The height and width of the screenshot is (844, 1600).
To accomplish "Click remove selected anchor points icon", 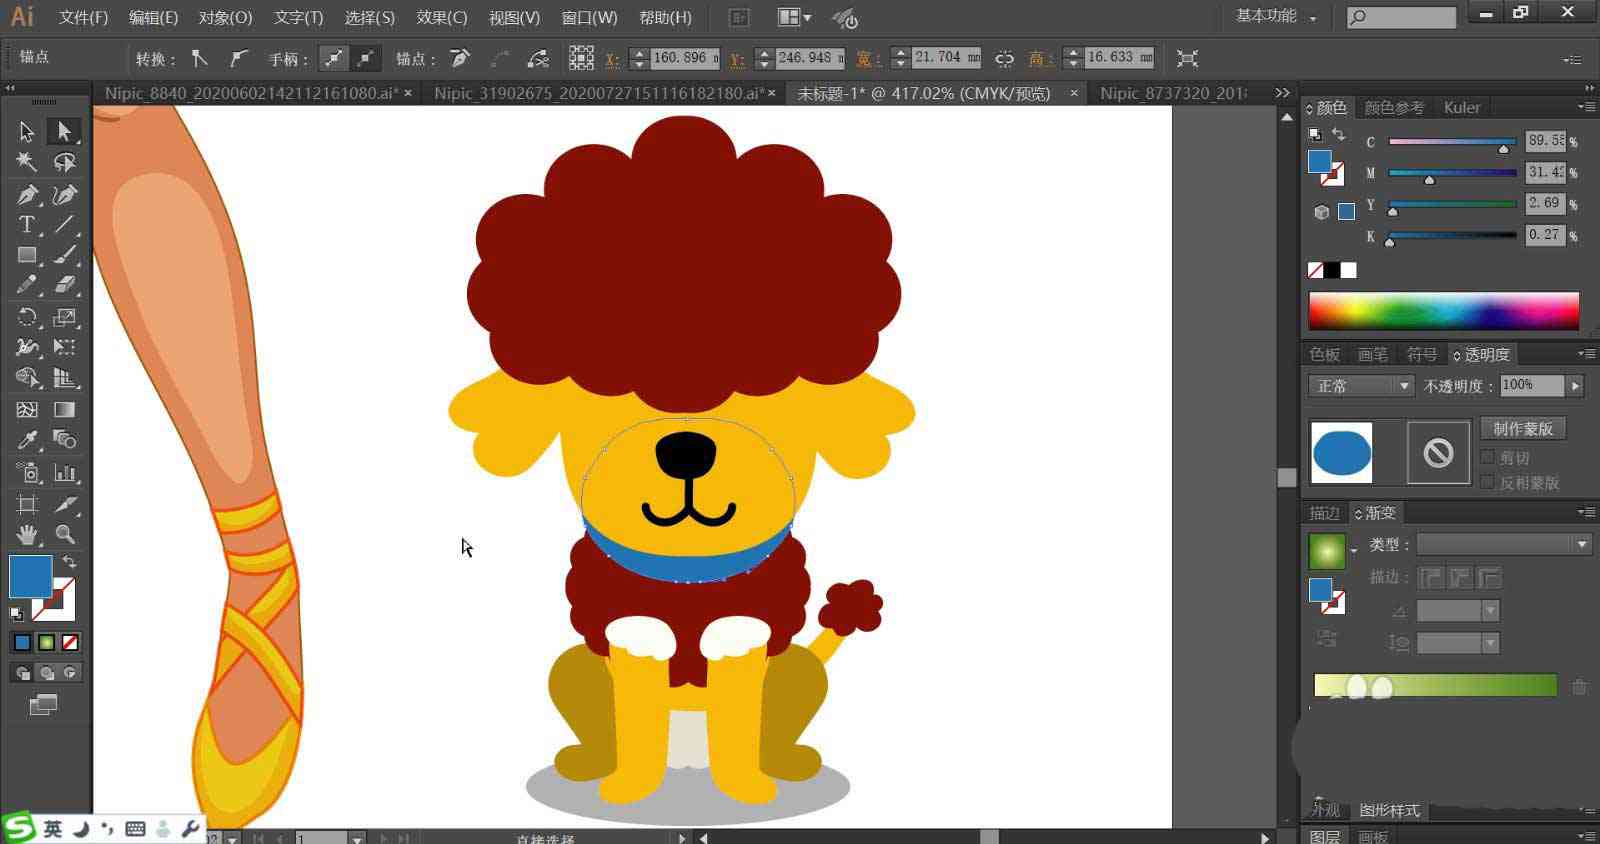I will 461,58.
